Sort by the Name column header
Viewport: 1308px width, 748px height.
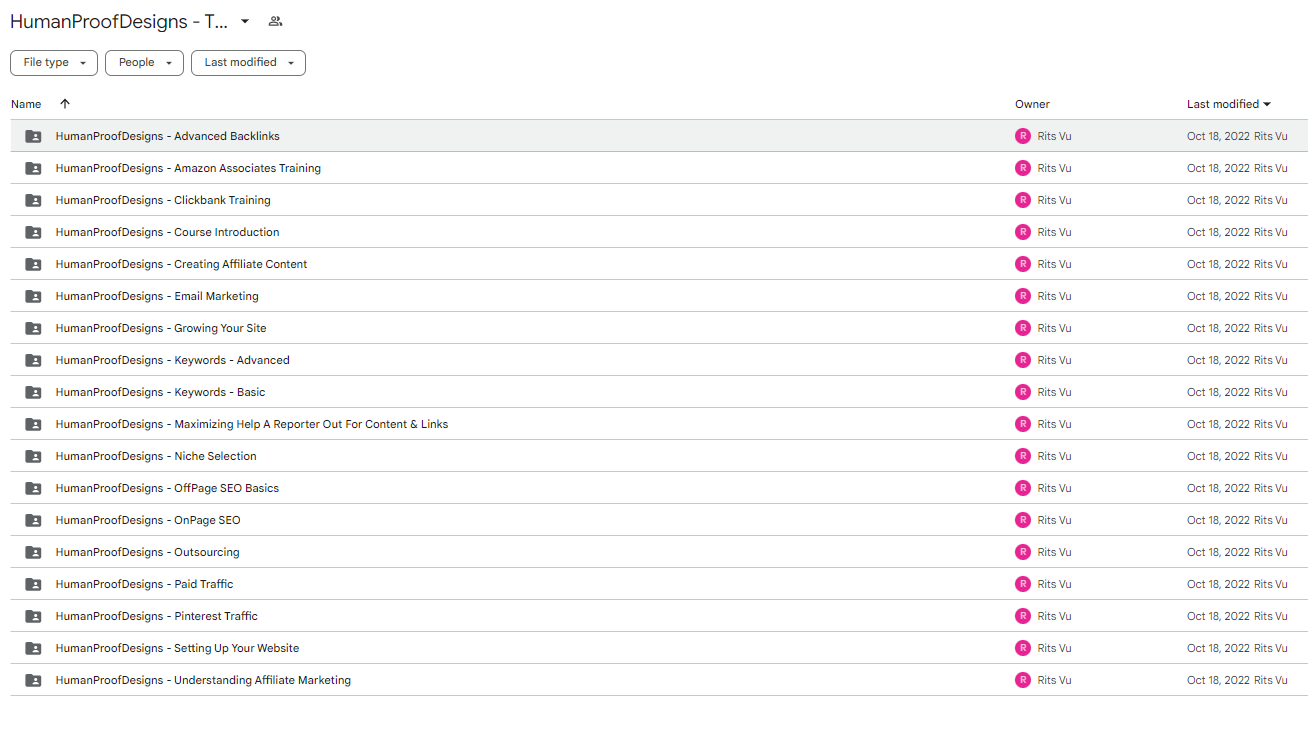pos(26,104)
